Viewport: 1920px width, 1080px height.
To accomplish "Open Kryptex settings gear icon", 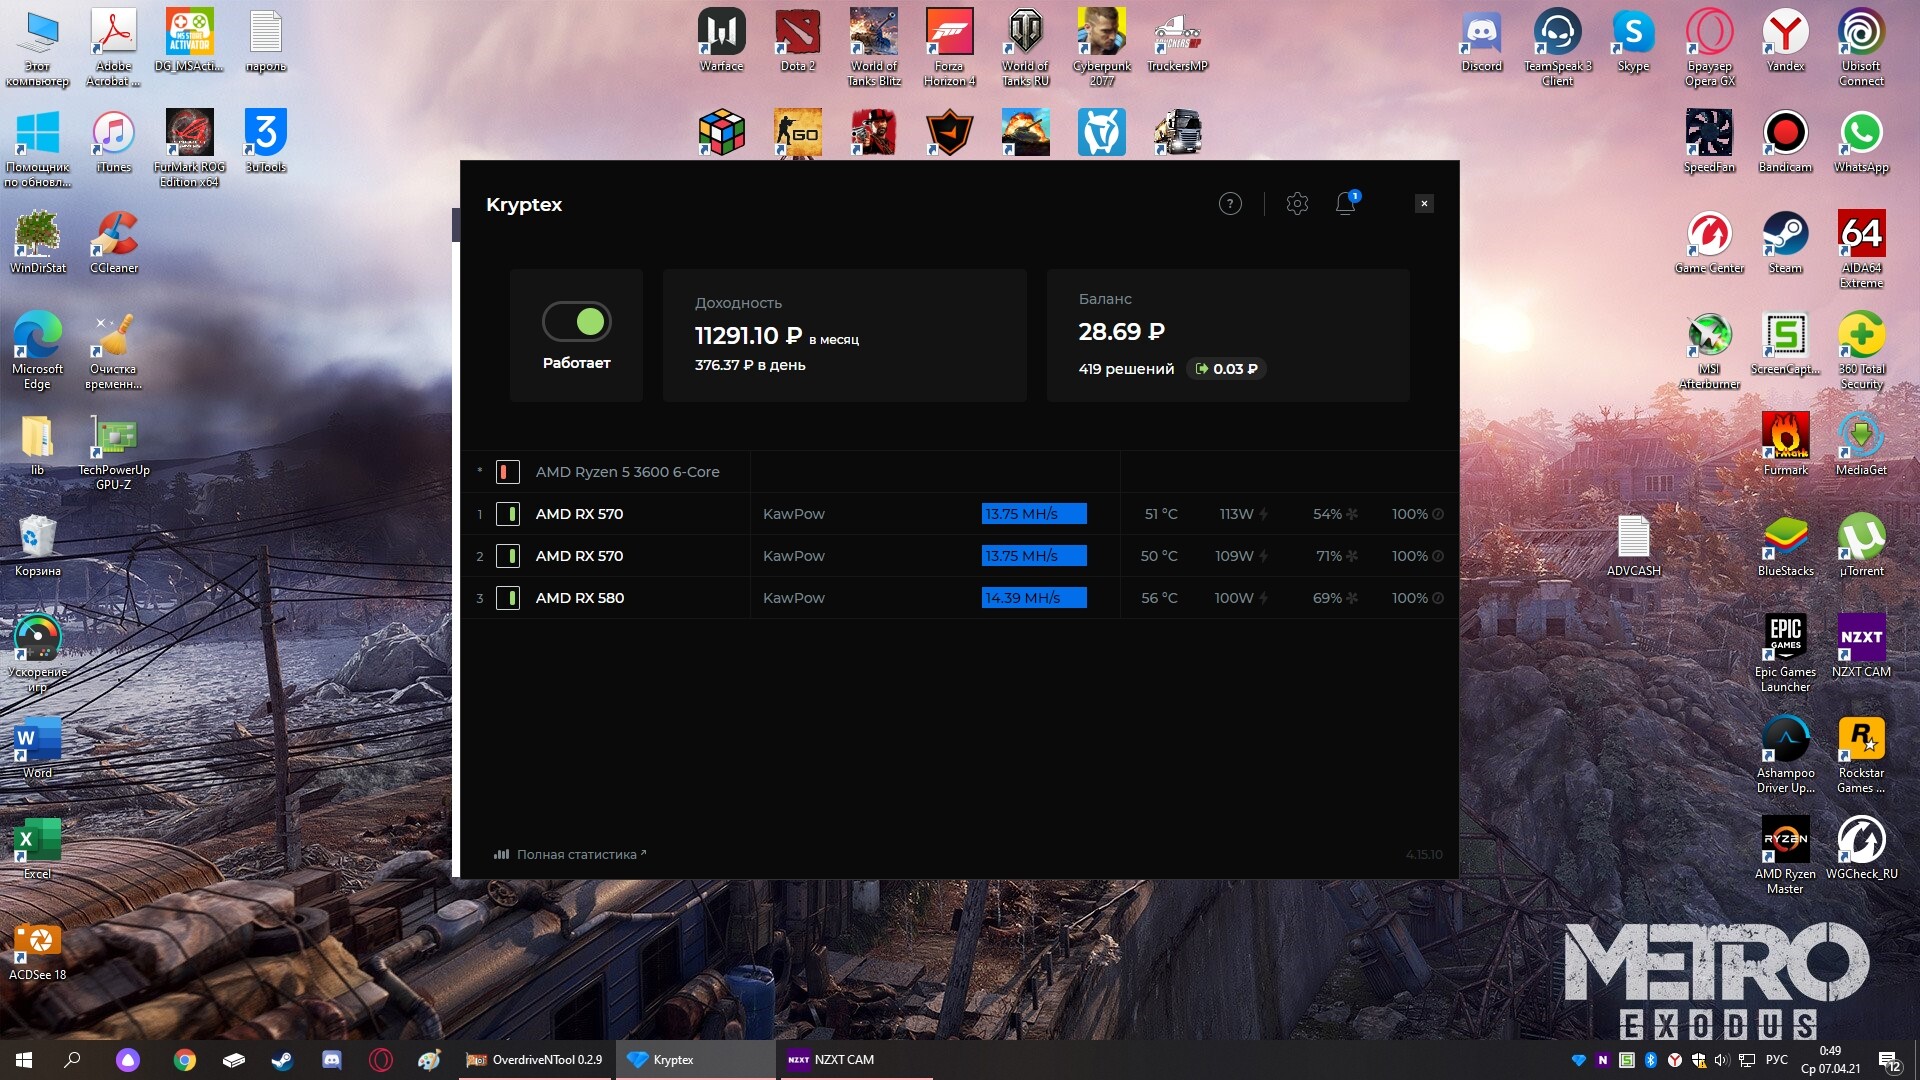I will click(x=1297, y=204).
